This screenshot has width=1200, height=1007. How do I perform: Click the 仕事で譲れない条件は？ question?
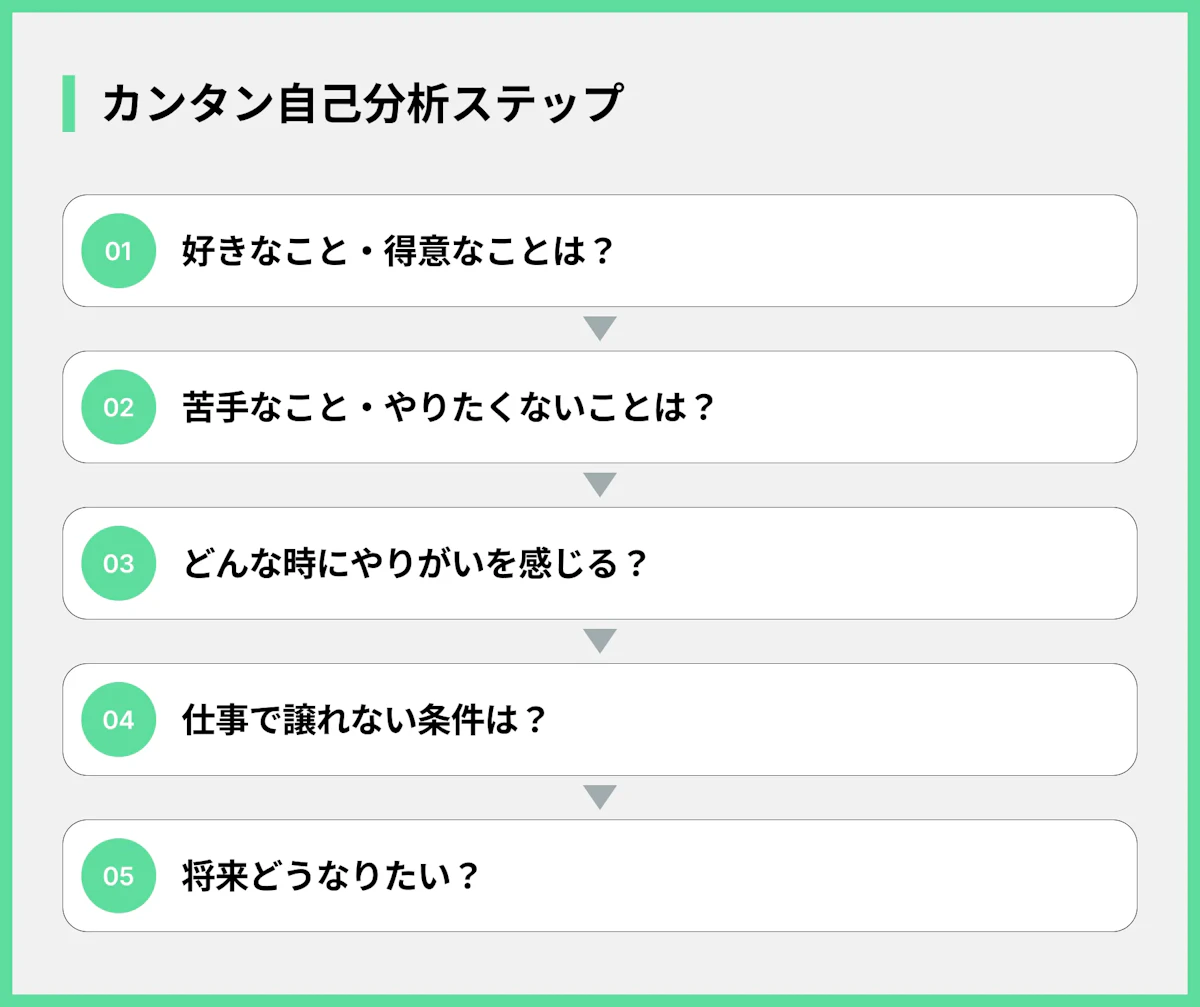365,719
